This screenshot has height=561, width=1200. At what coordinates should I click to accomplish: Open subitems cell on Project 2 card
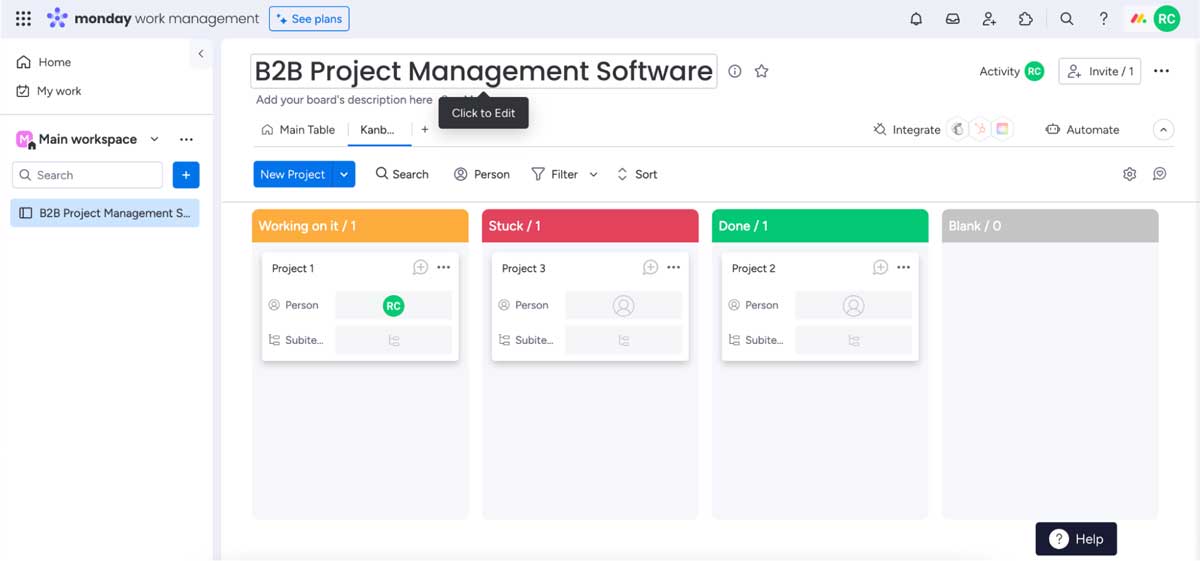854,340
